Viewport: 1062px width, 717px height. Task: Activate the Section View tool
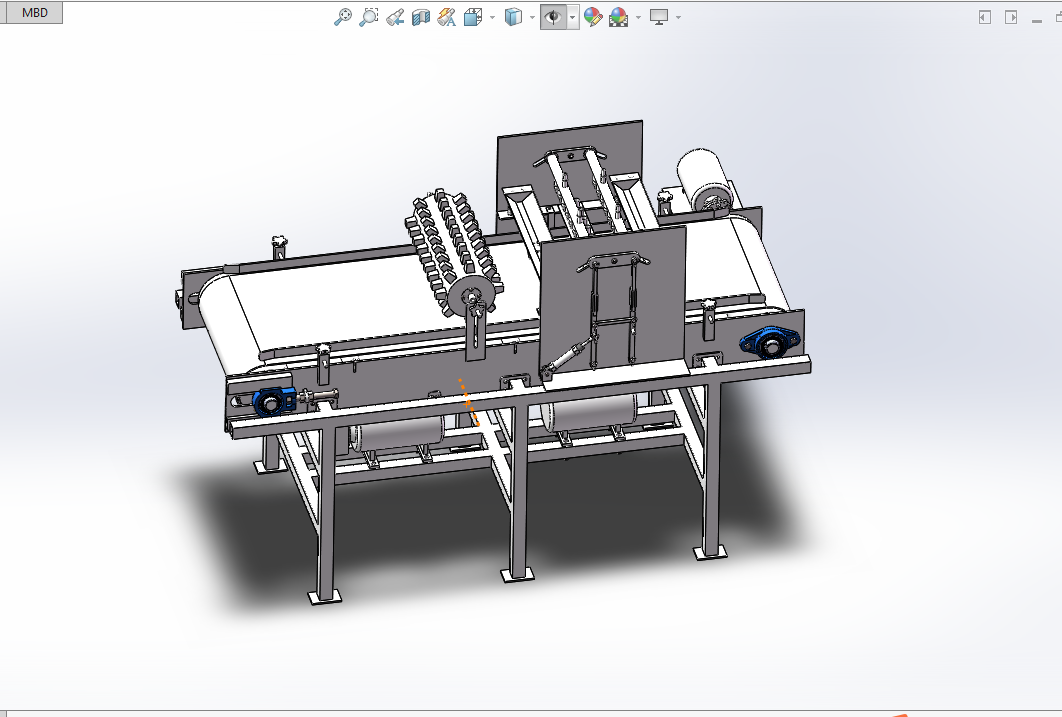(x=421, y=17)
